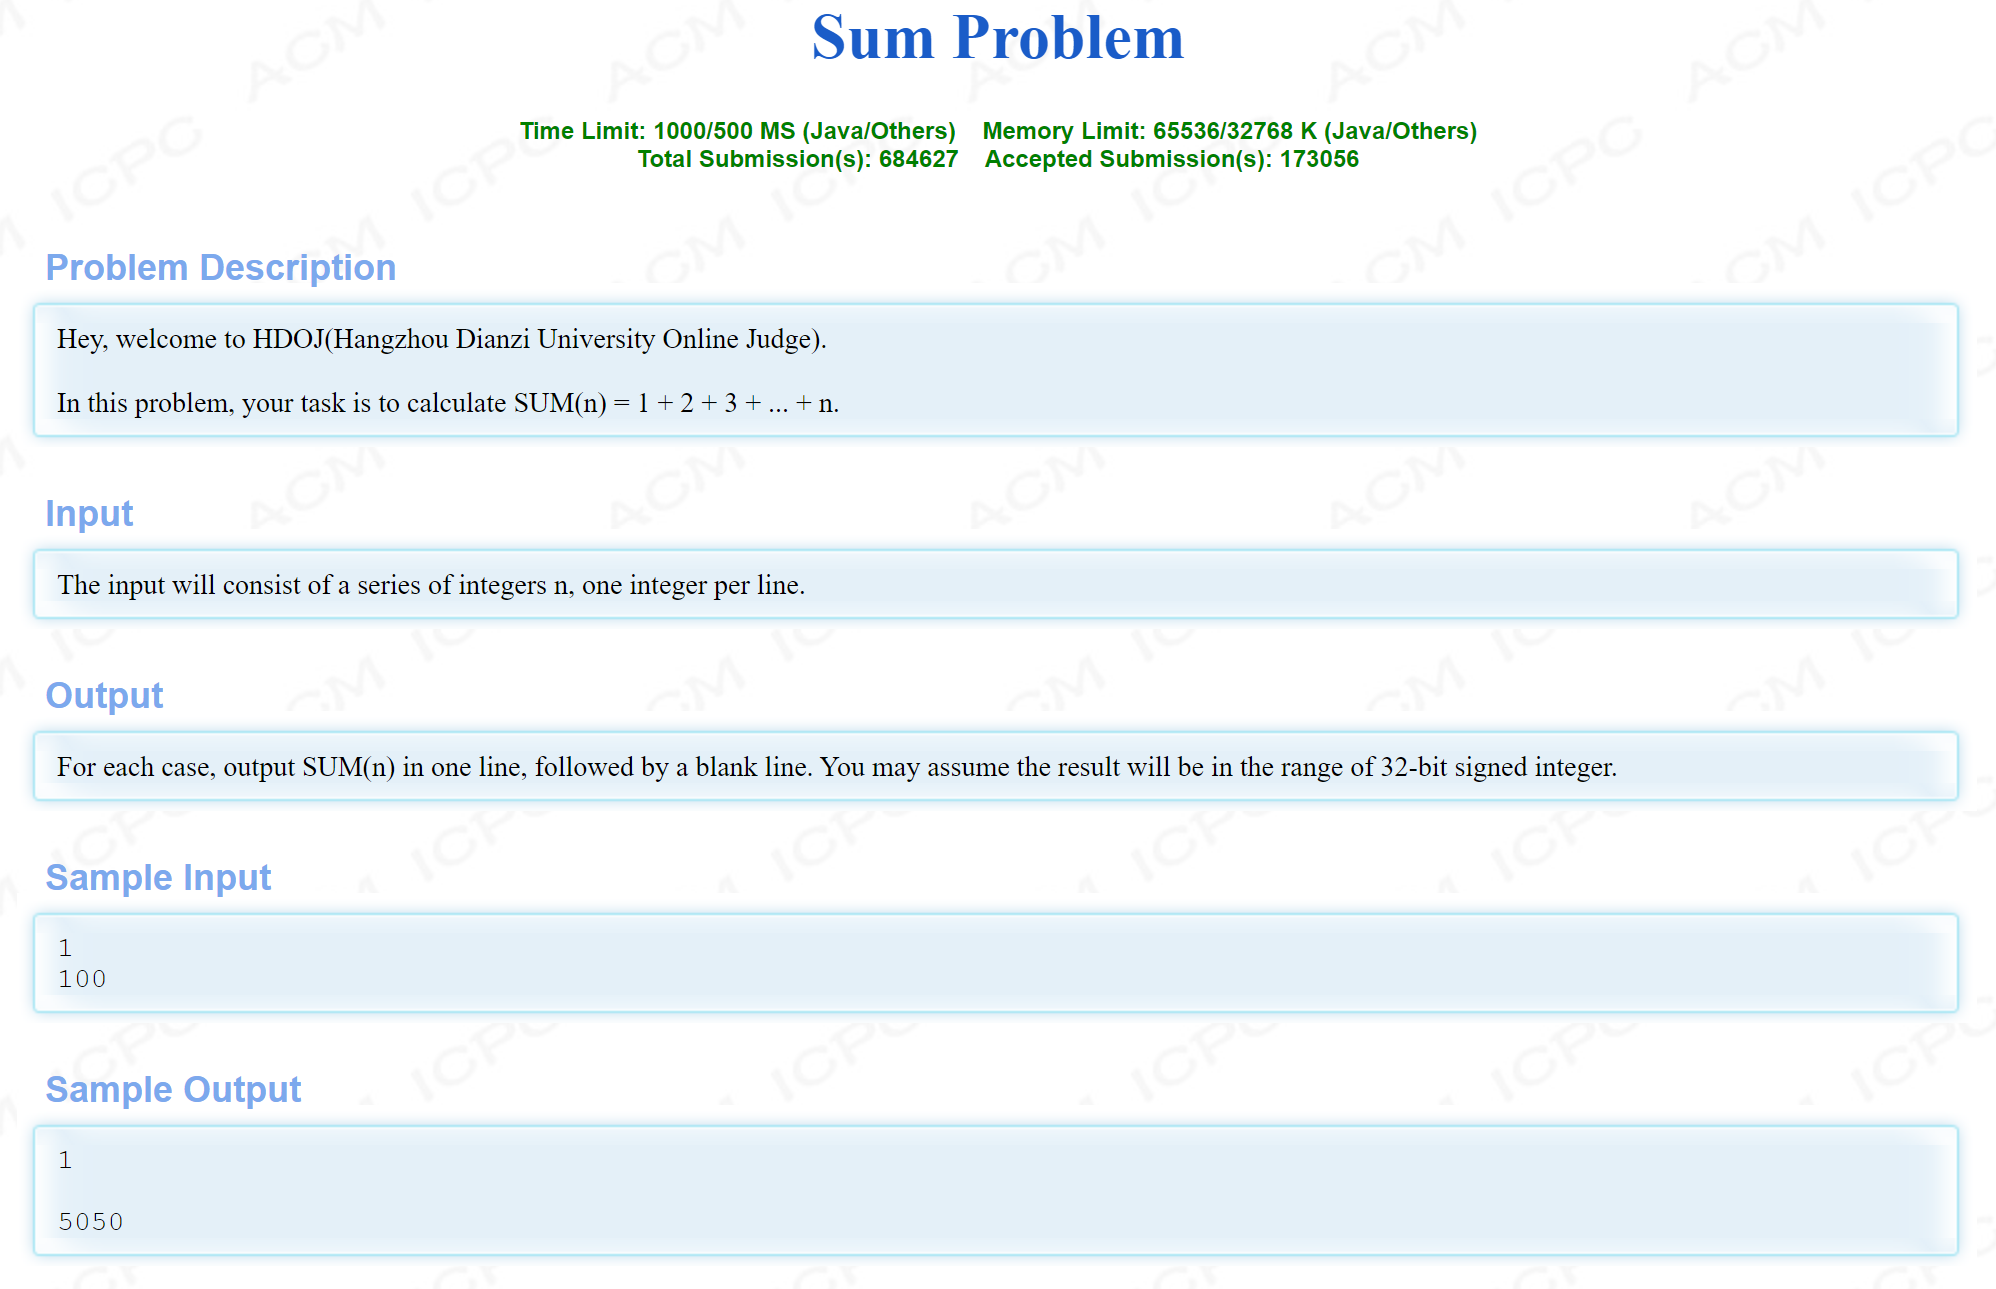
Task: Click the Total Submission(s) count
Action: pyautogui.click(x=799, y=158)
